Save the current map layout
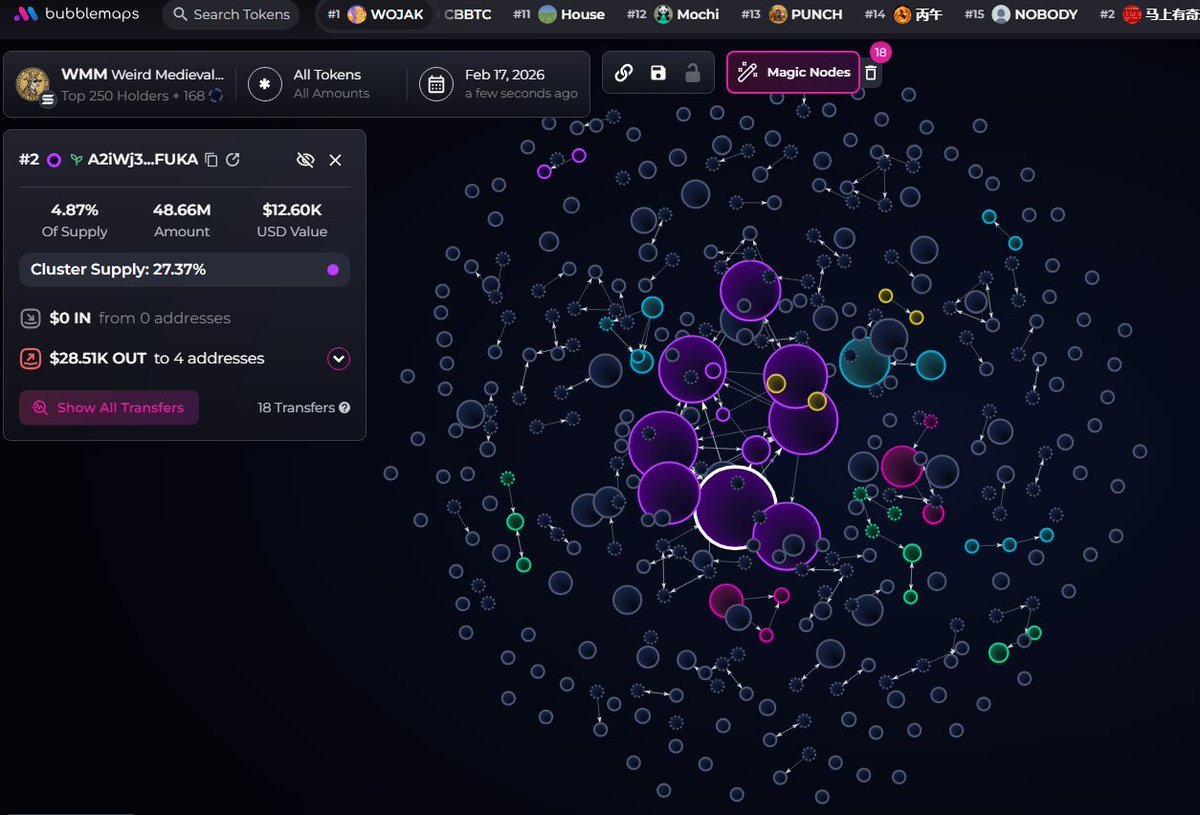This screenshot has height=815, width=1200. [x=658, y=72]
